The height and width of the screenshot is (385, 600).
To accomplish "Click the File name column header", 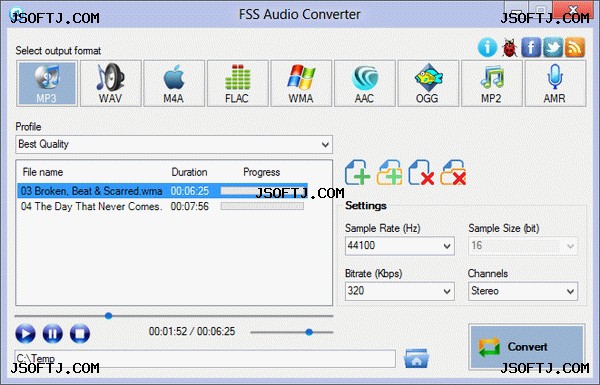I will (x=43, y=172).
